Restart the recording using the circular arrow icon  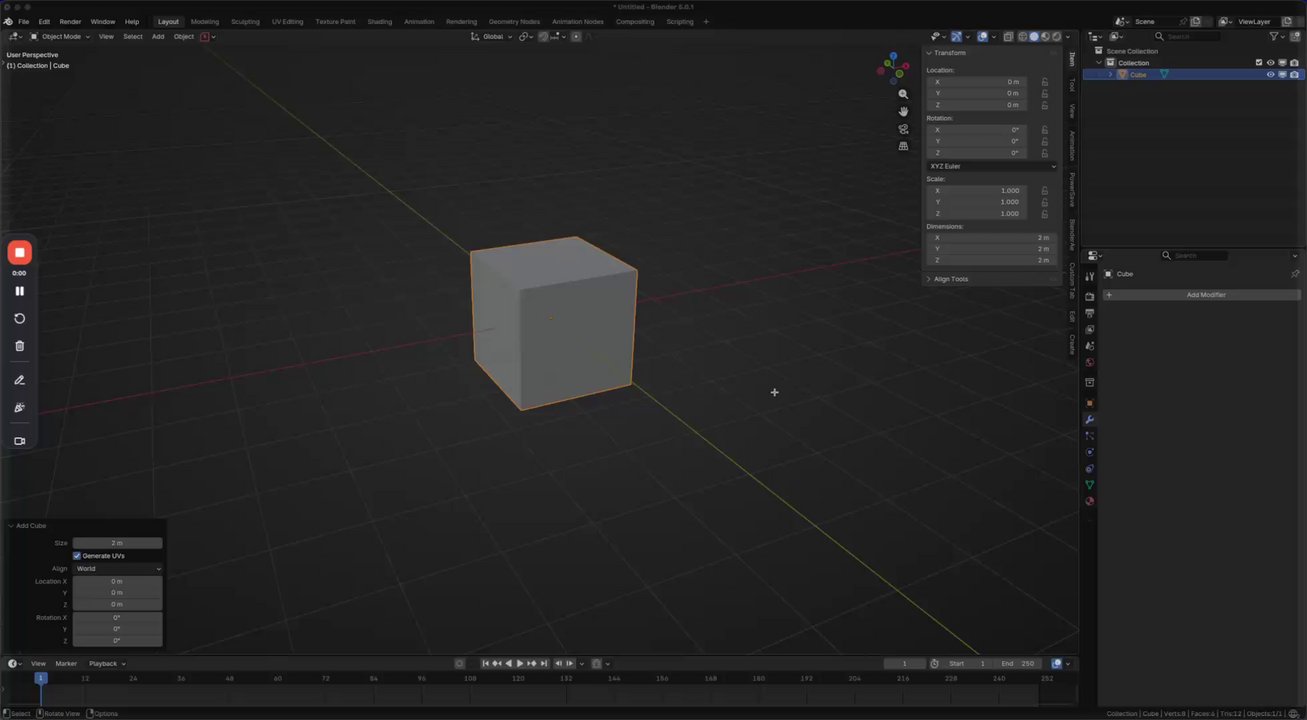coord(19,318)
